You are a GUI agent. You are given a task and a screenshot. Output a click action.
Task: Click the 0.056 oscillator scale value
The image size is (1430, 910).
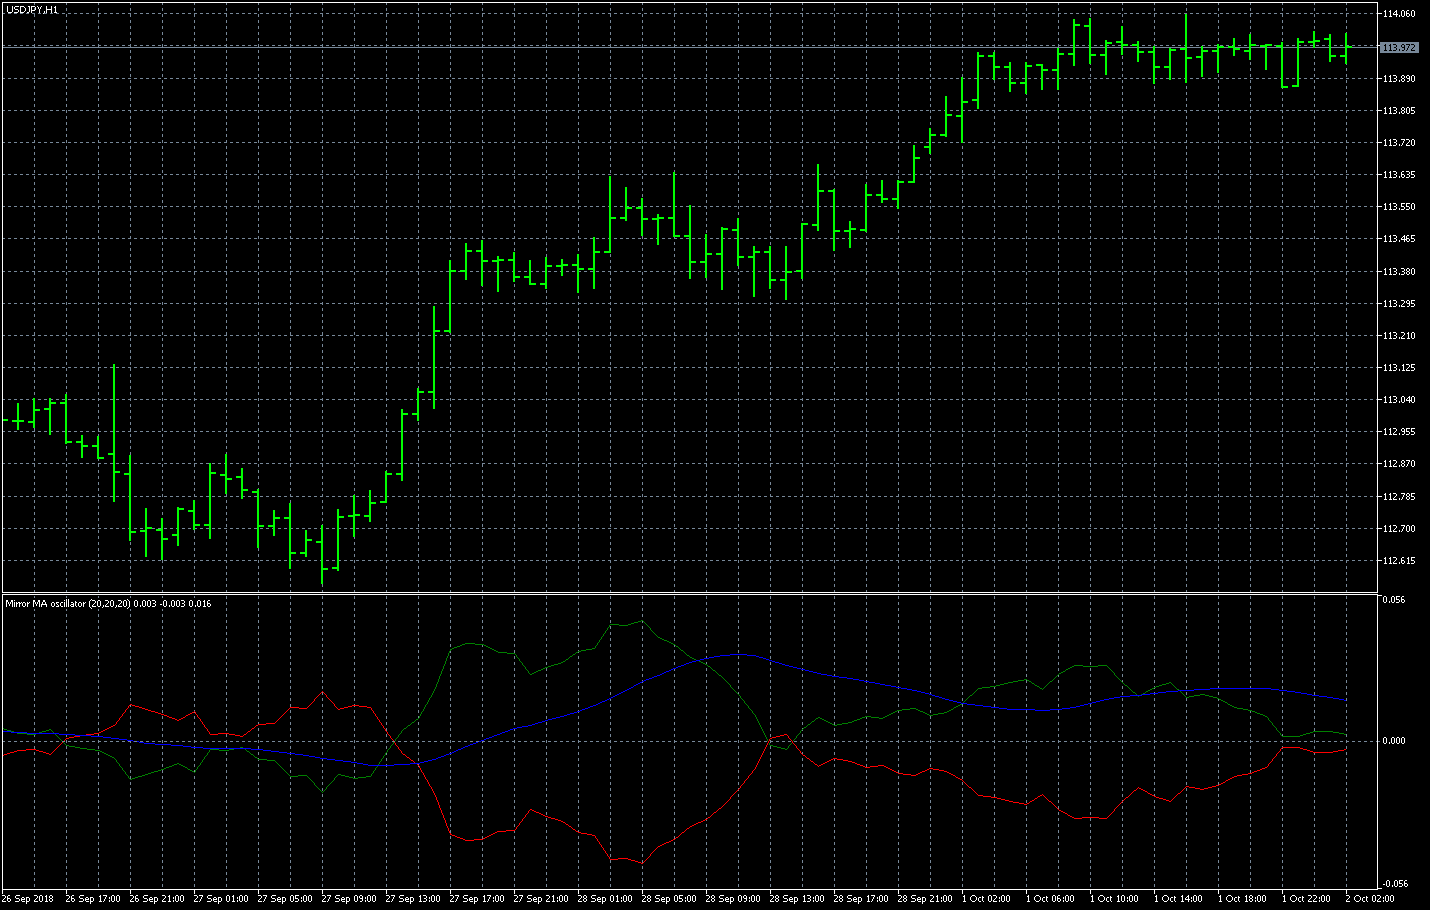[x=1393, y=600]
